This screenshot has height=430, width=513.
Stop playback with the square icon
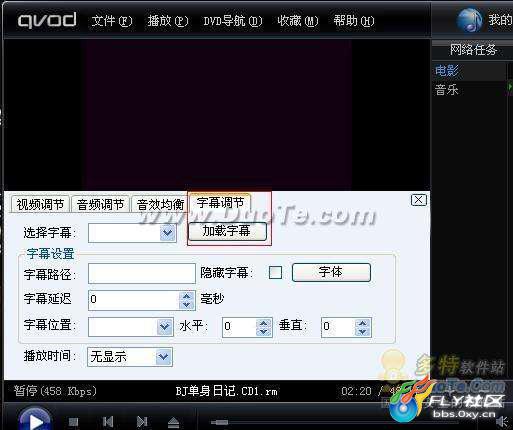point(73,422)
